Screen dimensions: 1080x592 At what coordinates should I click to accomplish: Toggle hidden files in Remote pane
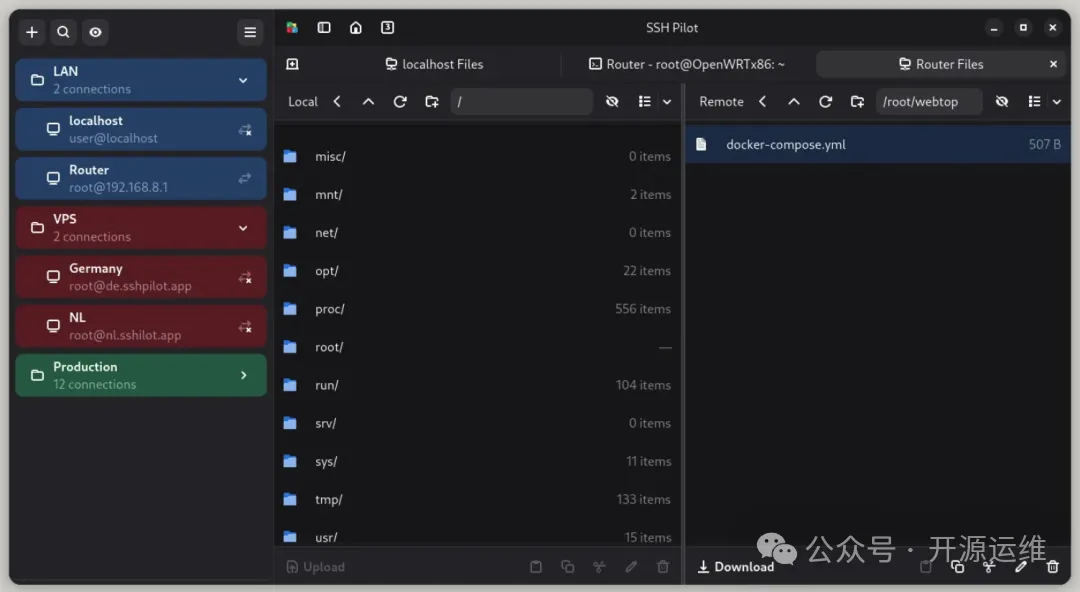click(x=1002, y=101)
